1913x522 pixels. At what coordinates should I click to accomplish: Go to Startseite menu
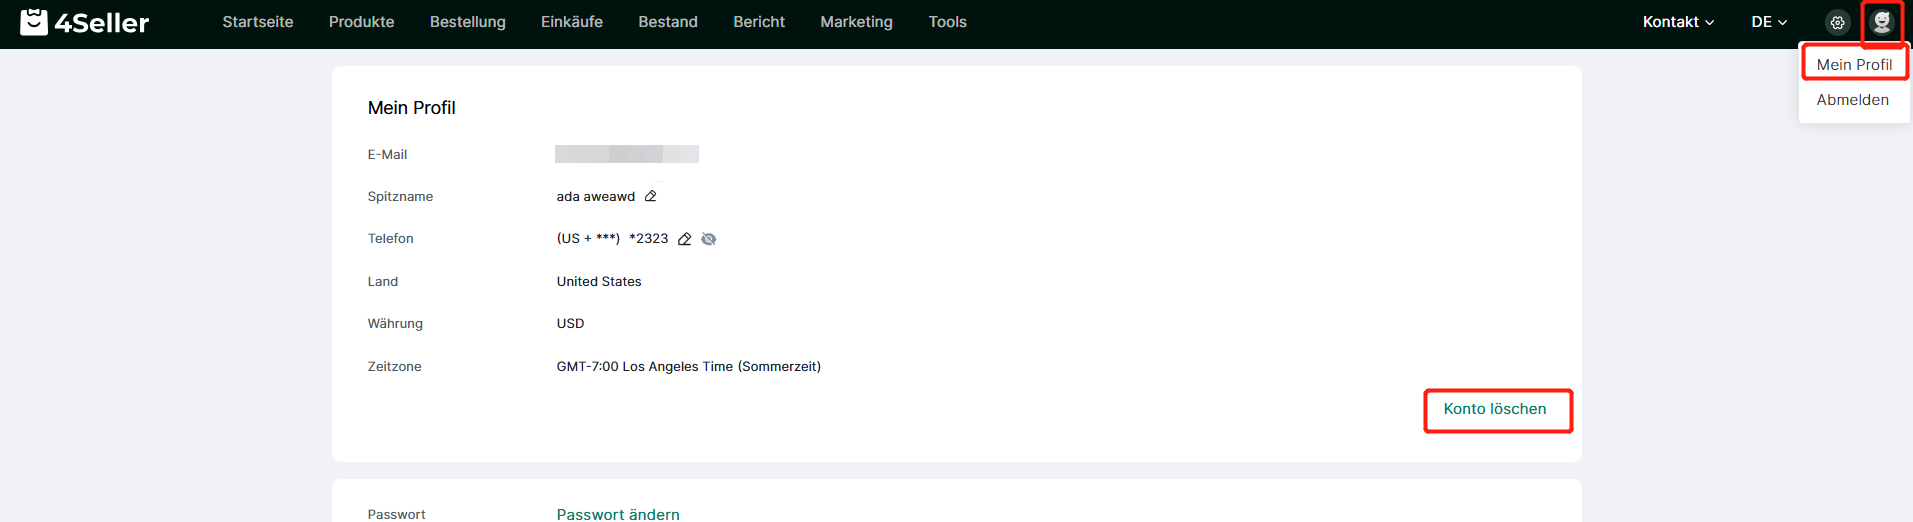pos(258,22)
